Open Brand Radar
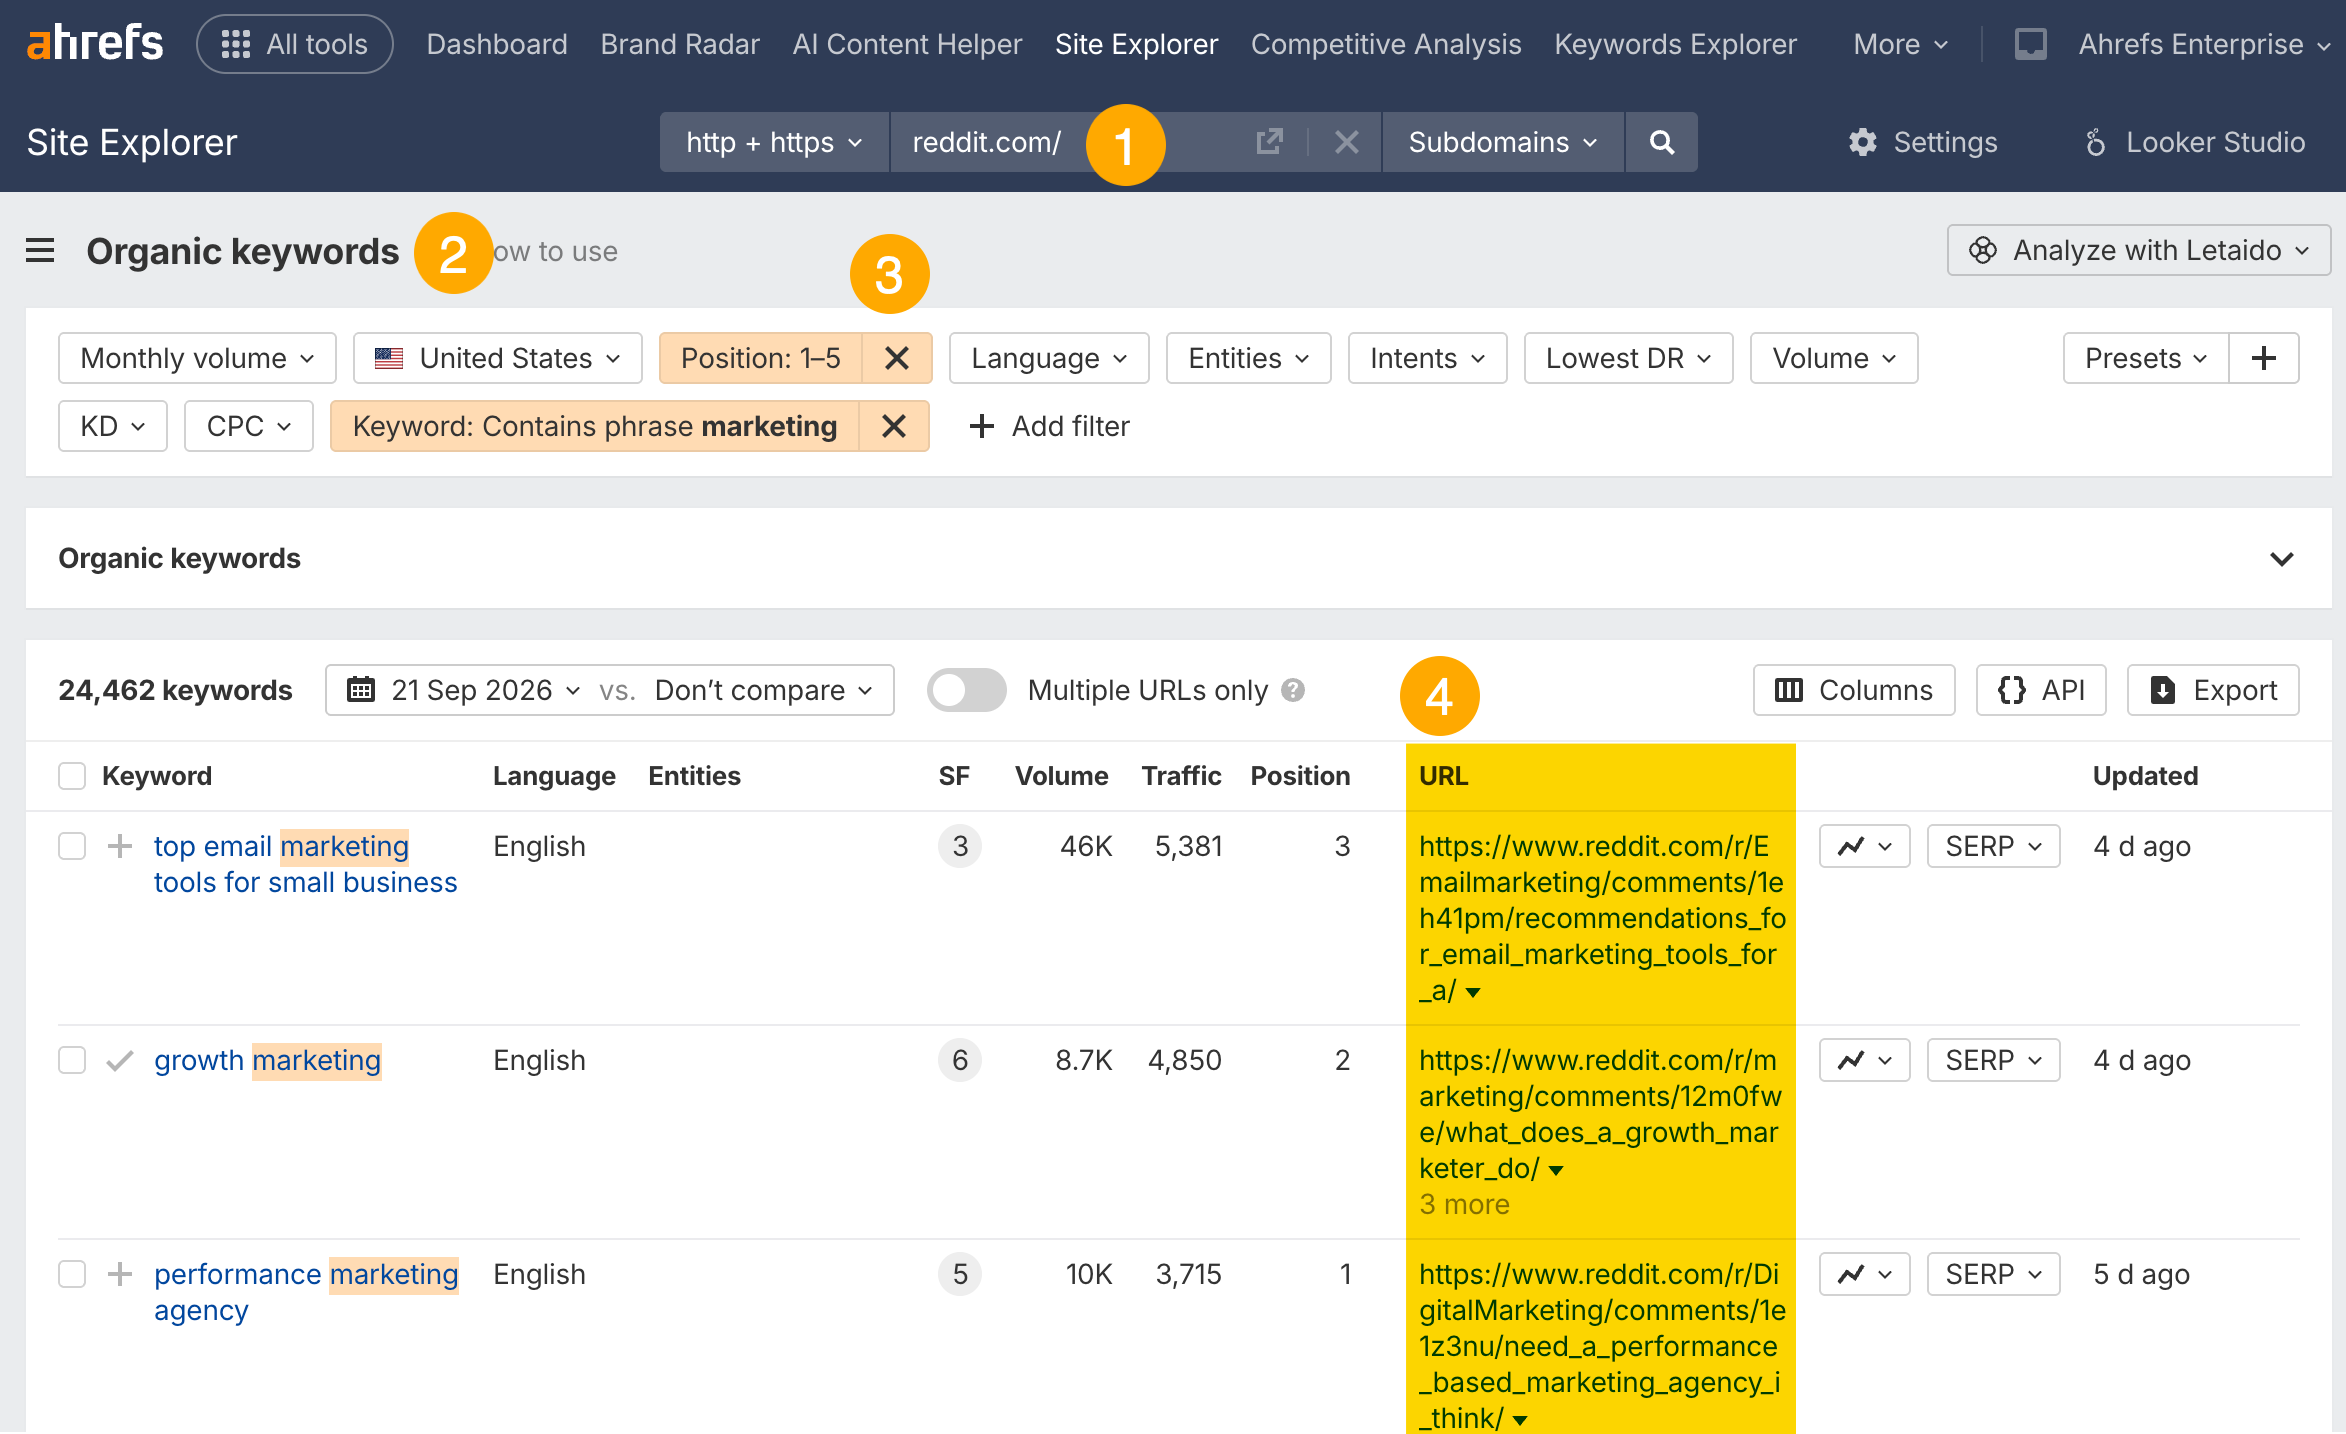Screen dimensions: 2346x1434 (x=680, y=44)
